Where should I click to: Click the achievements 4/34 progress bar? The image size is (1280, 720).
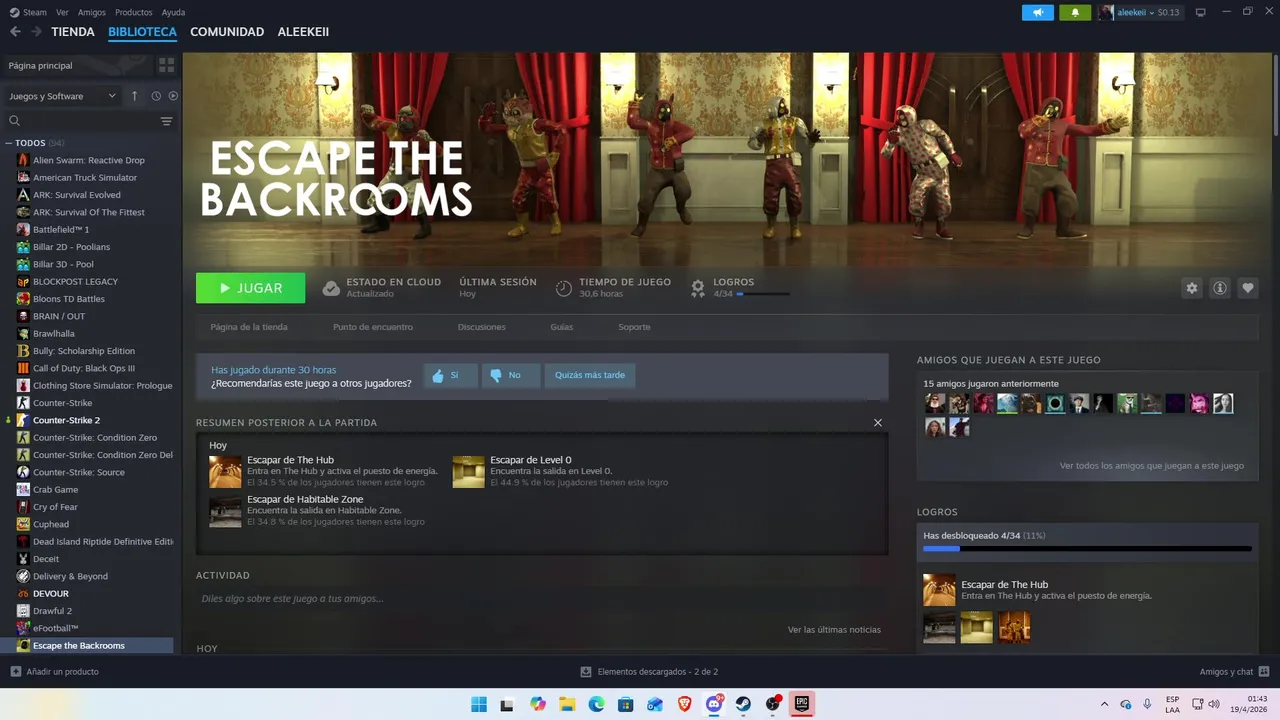tap(1087, 548)
